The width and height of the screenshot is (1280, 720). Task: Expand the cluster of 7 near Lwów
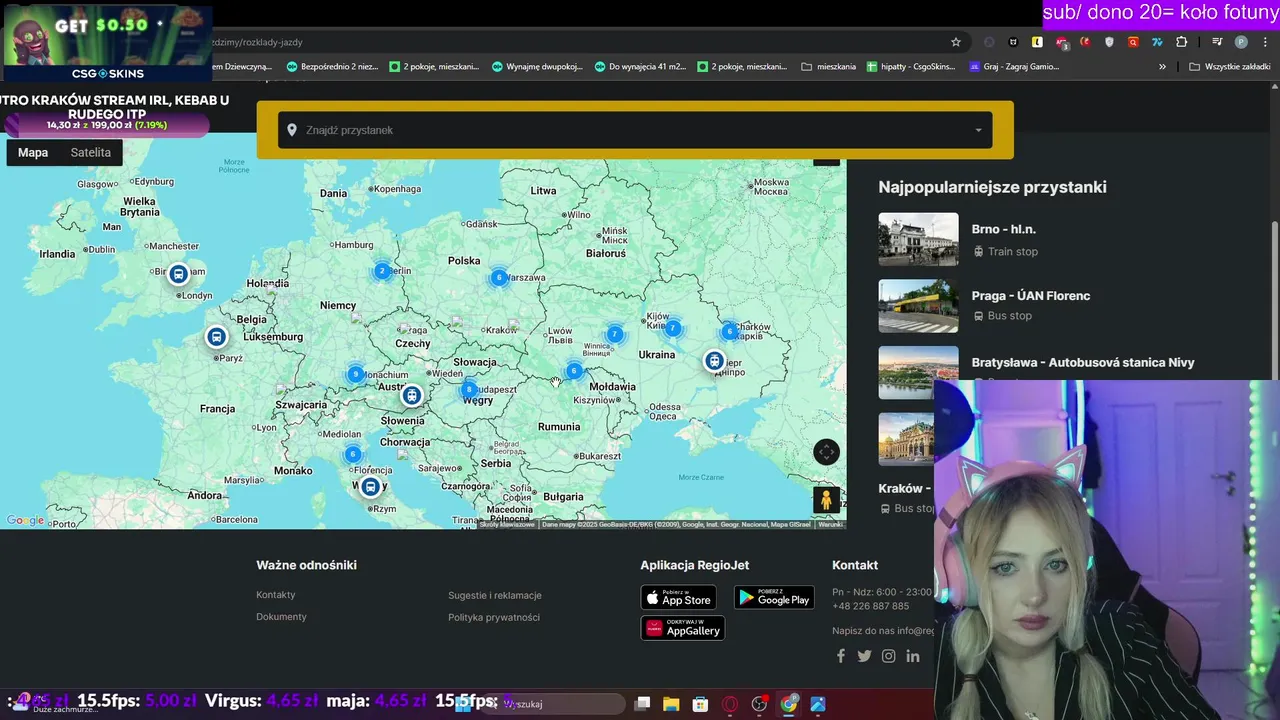point(615,334)
